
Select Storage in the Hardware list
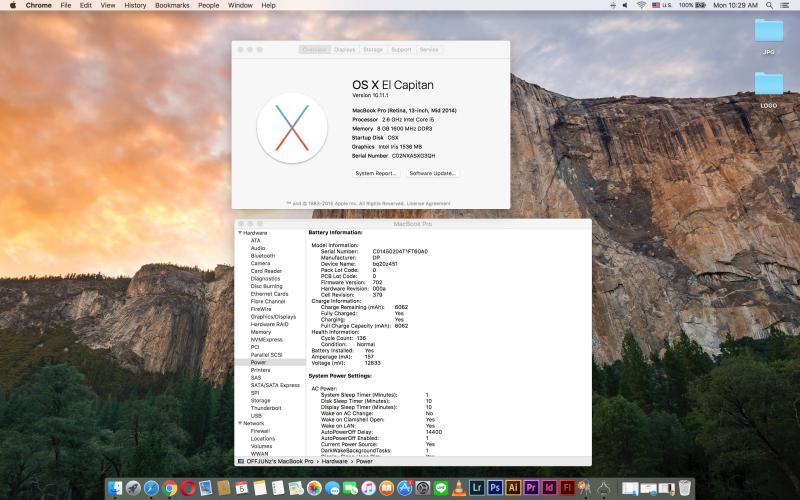click(x=260, y=401)
